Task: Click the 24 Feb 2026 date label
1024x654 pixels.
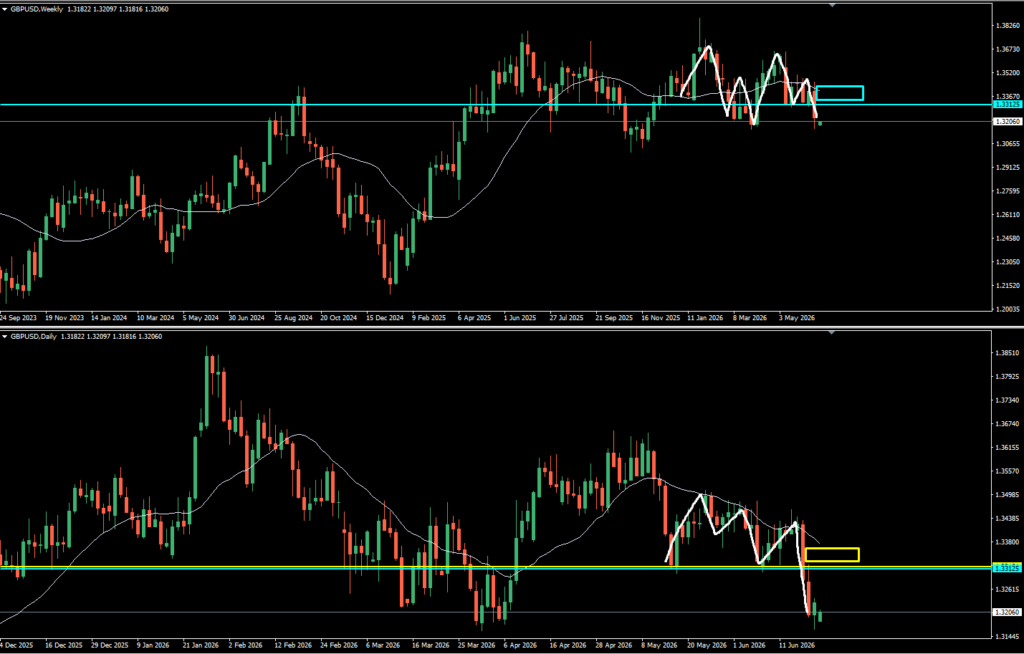Action: [339, 645]
